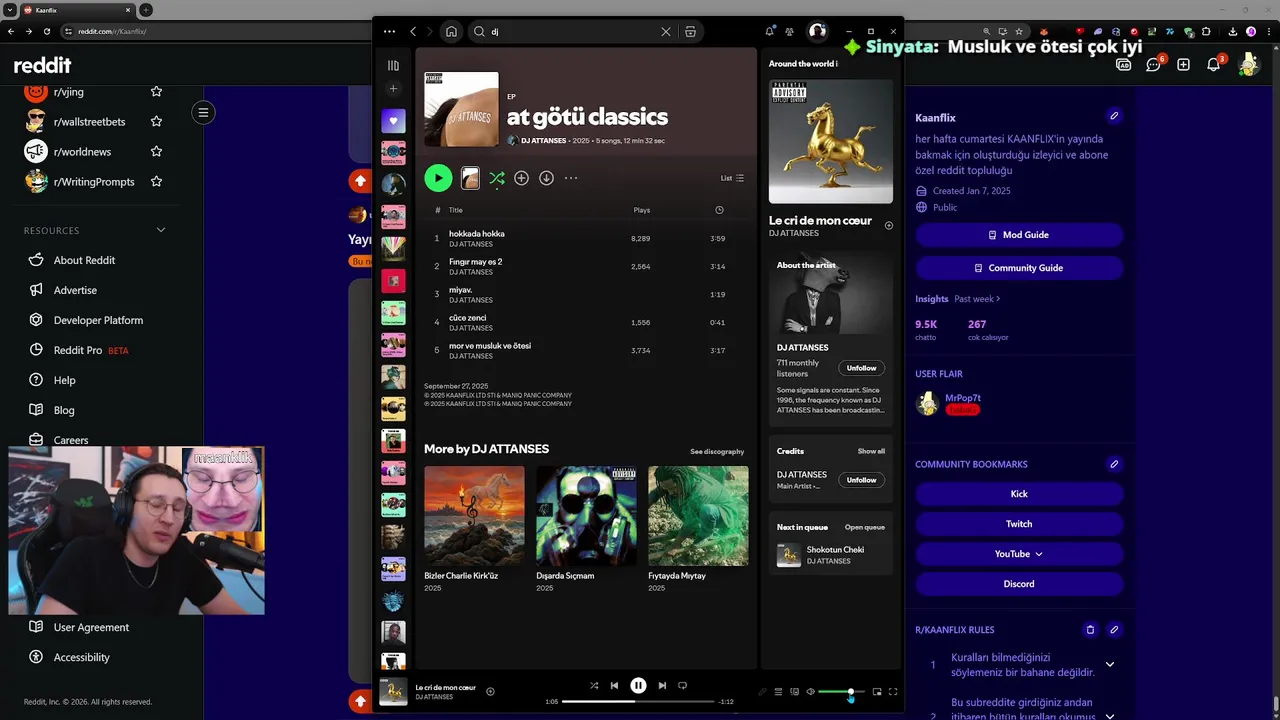
Task: Open Spotify Friend Activity icon
Action: point(789,32)
